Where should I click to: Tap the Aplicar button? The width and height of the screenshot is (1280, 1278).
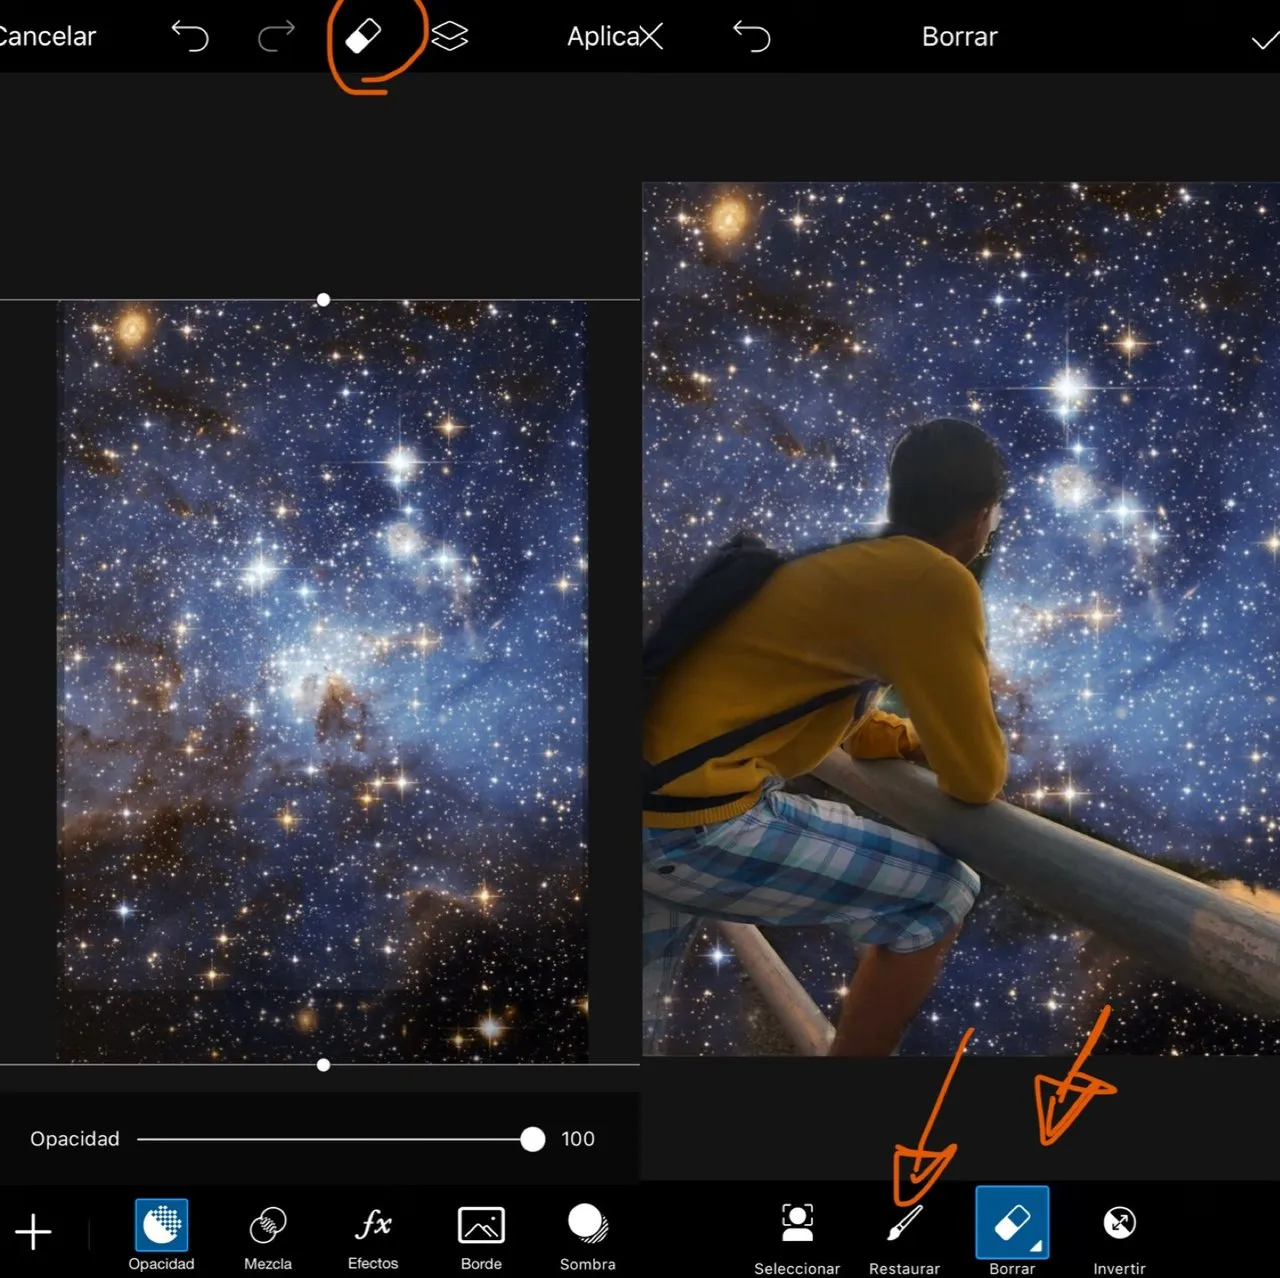point(603,37)
